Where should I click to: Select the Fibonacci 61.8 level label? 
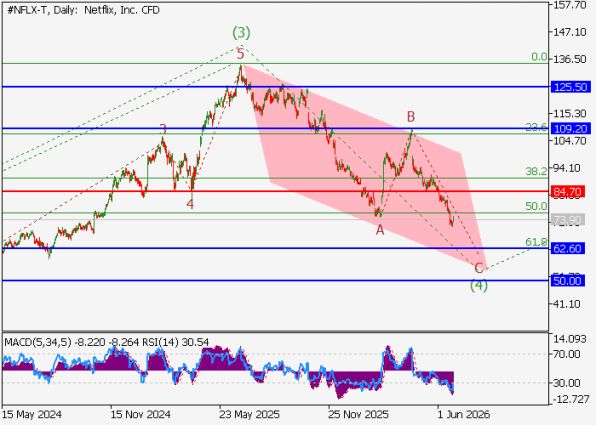536,242
